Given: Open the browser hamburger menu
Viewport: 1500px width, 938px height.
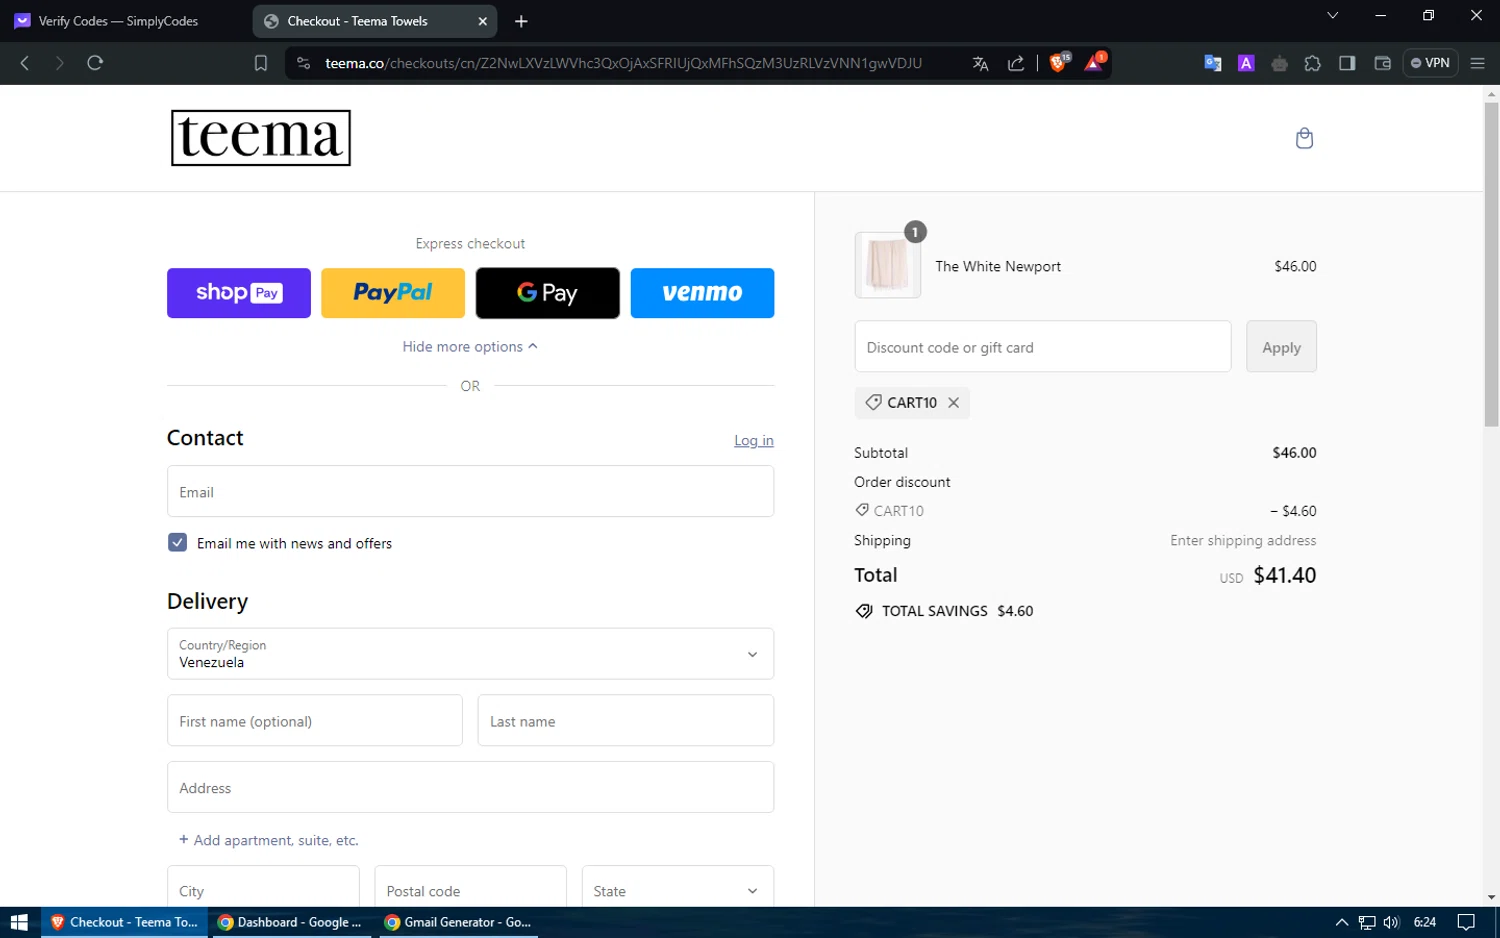Looking at the screenshot, I should click(1477, 63).
